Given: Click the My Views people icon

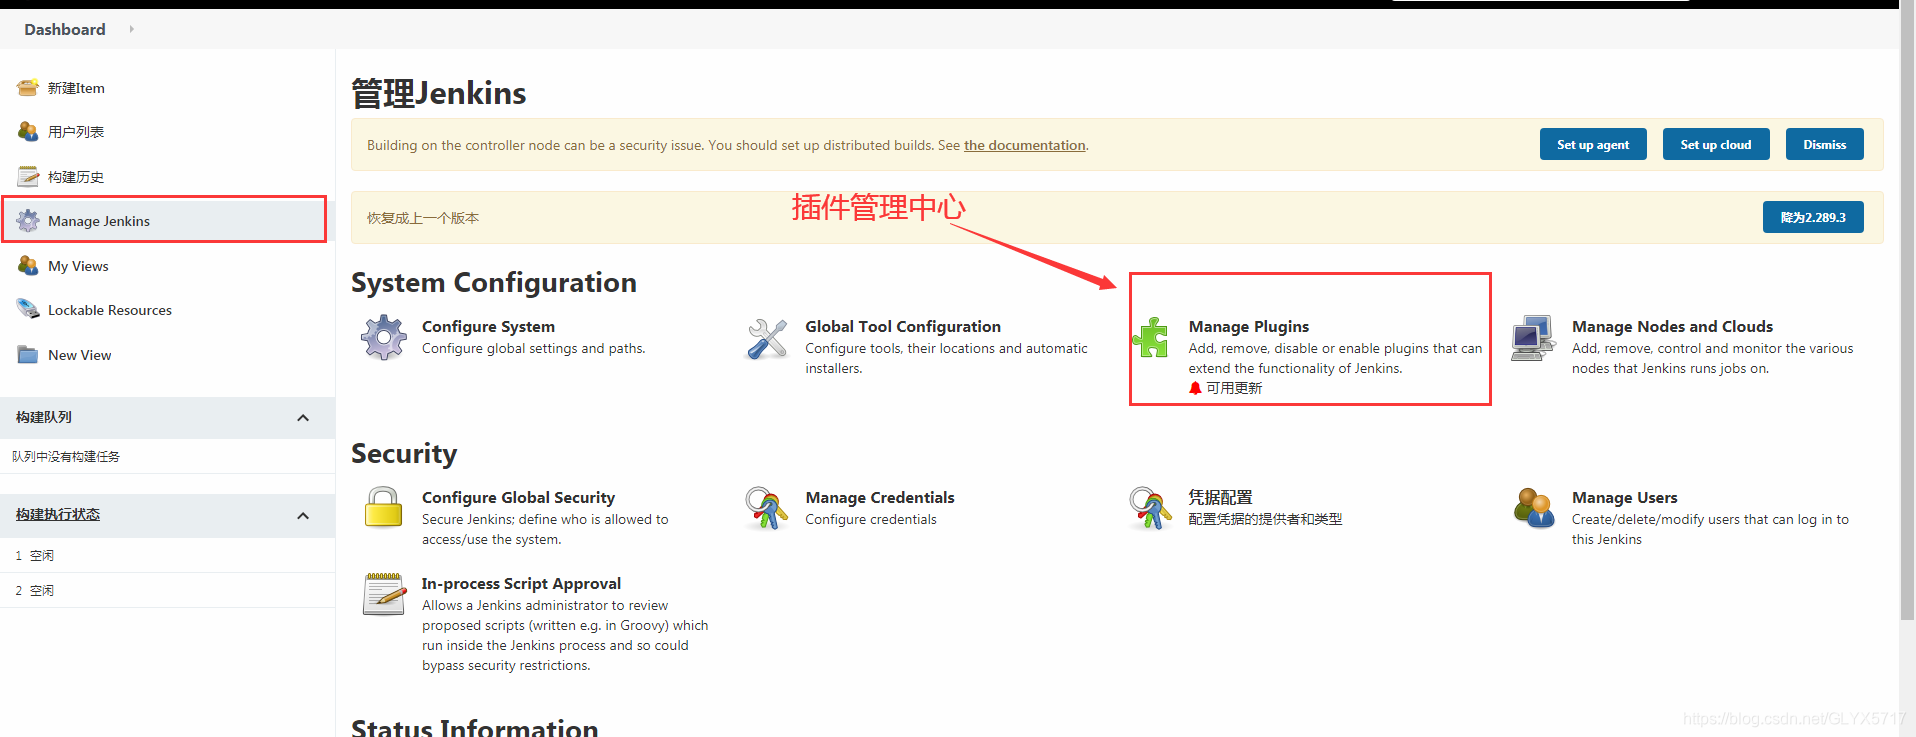Looking at the screenshot, I should tap(28, 266).
